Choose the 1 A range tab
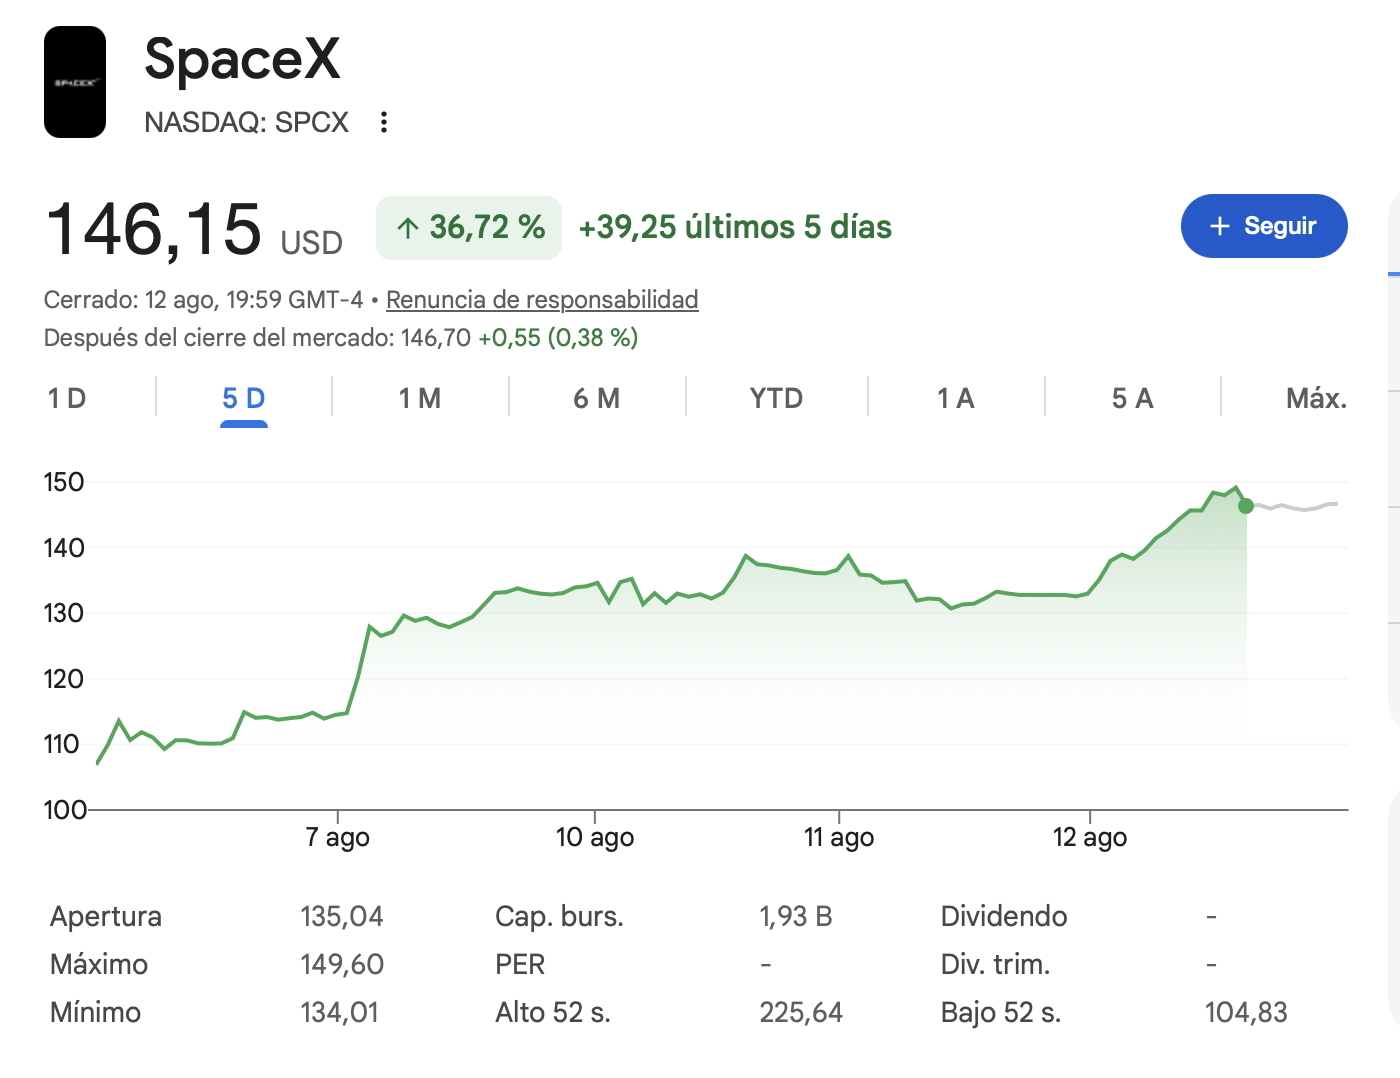The image size is (1400, 1078). coord(955,399)
